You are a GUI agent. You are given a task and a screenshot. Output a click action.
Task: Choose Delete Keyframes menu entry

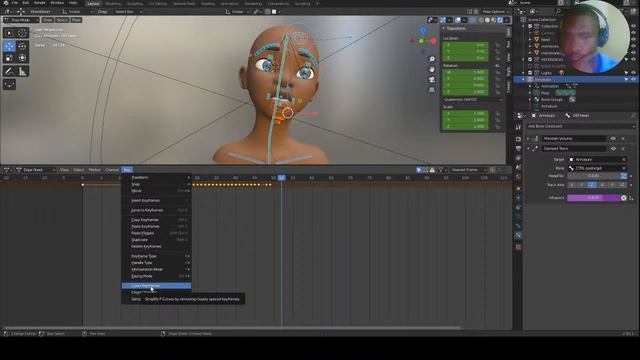(x=156, y=247)
